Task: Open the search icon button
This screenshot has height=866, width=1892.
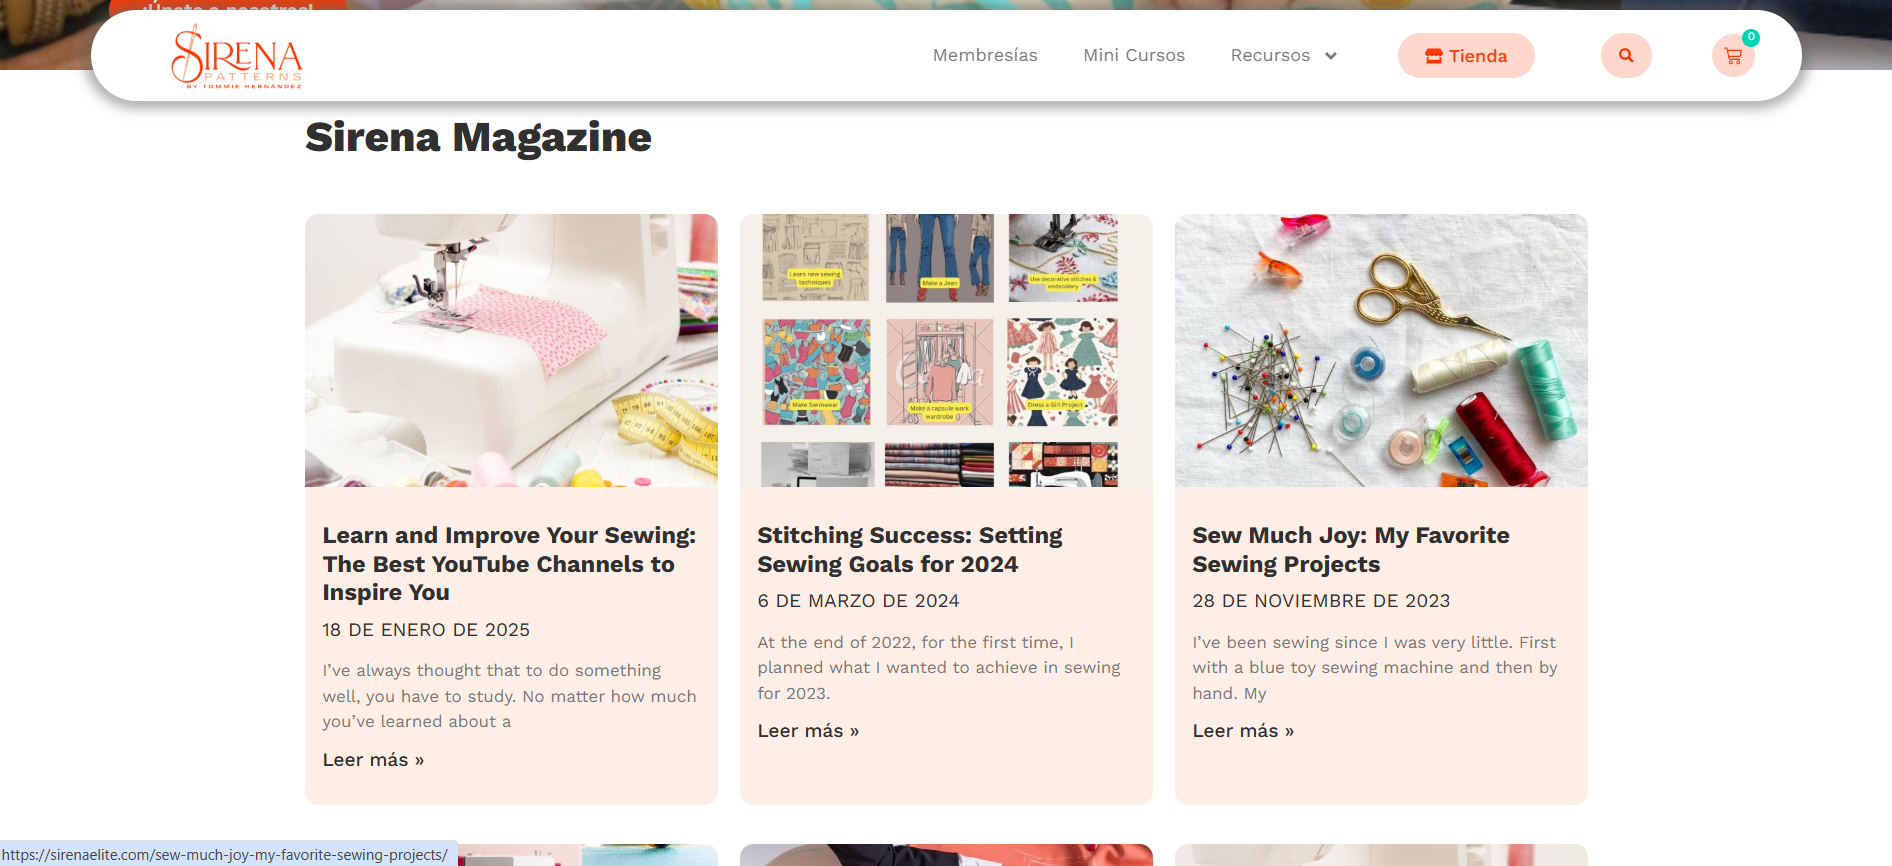Action: point(1626,55)
